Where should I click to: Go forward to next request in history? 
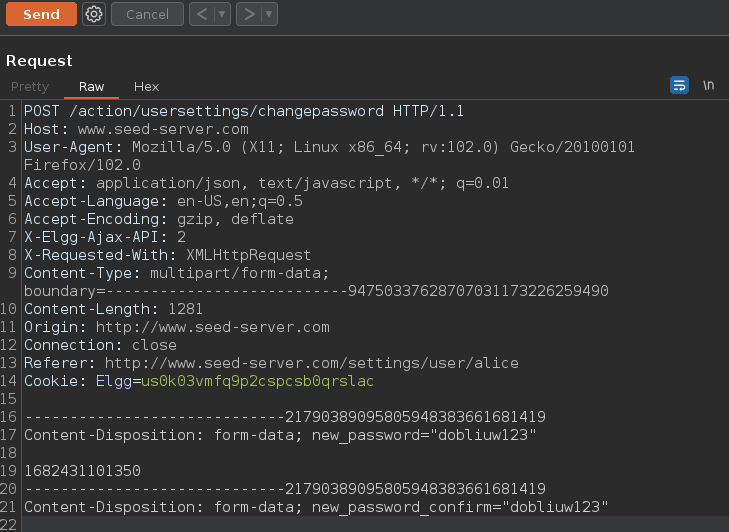pyautogui.click(x=250, y=14)
